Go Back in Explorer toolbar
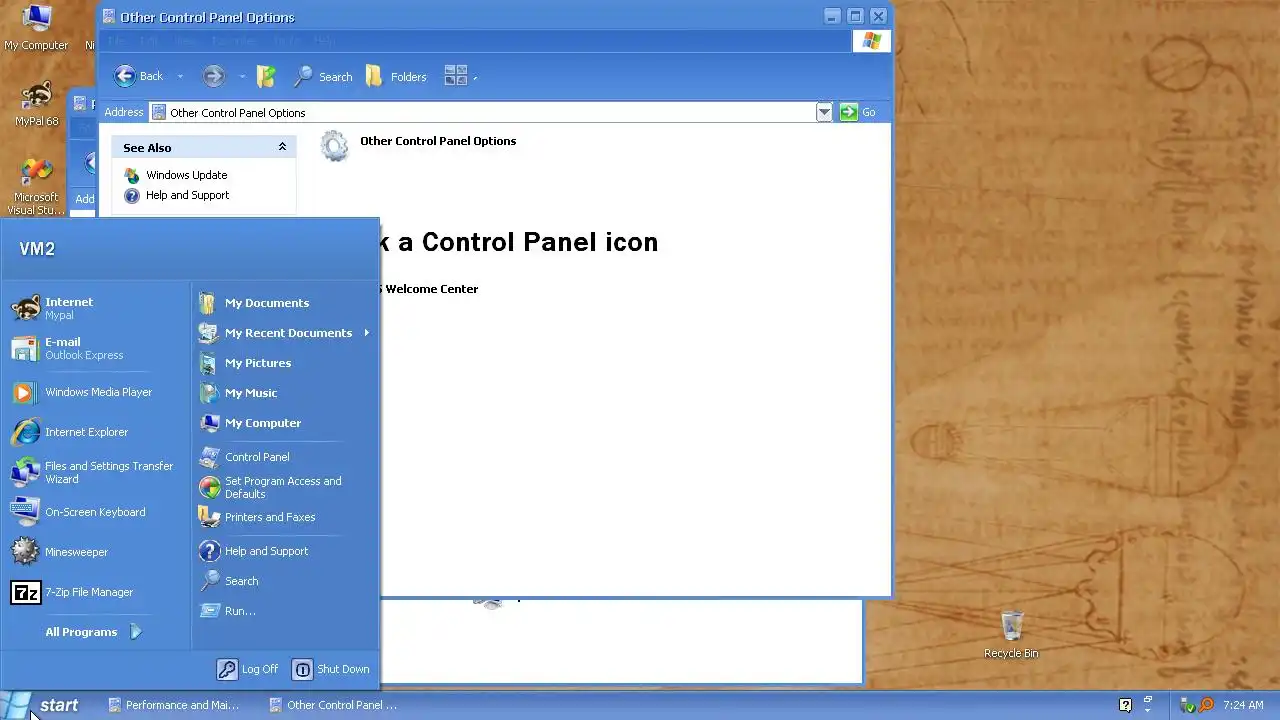1280x720 pixels. tap(138, 76)
